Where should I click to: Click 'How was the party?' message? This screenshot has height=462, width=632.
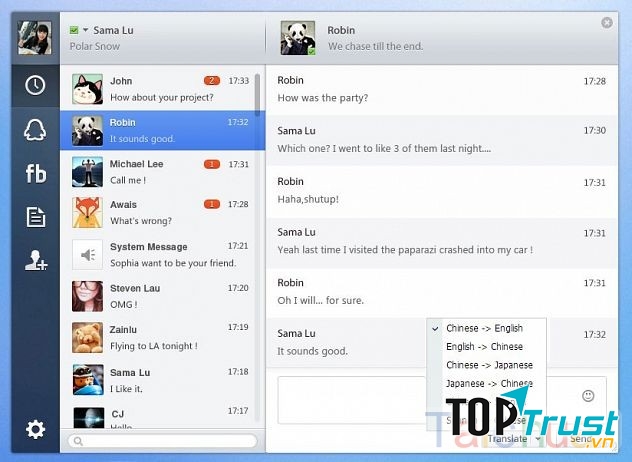(x=322, y=98)
